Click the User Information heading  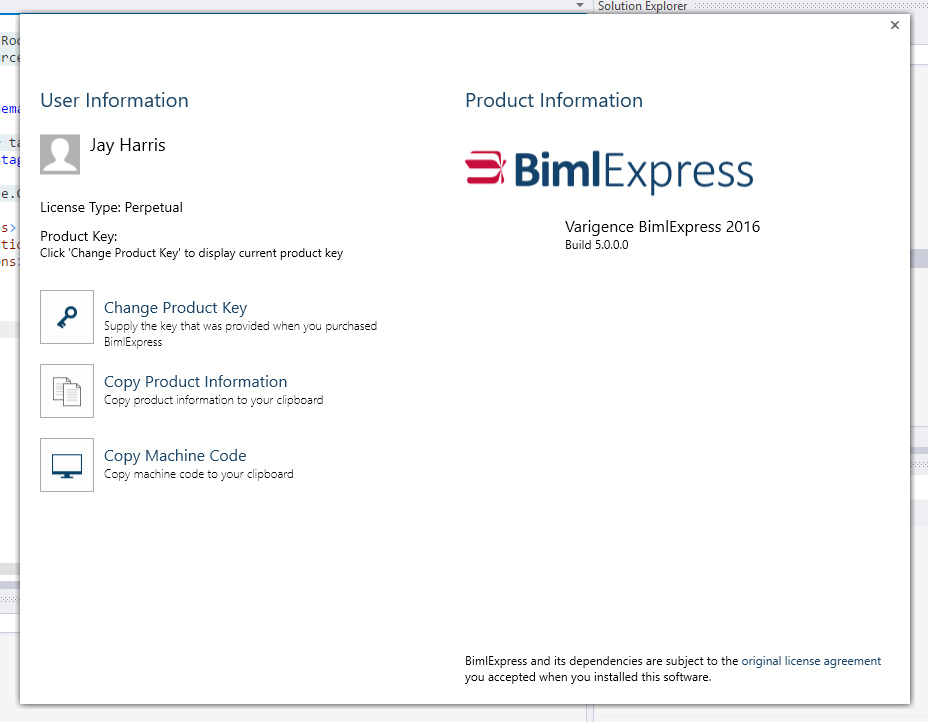114,100
